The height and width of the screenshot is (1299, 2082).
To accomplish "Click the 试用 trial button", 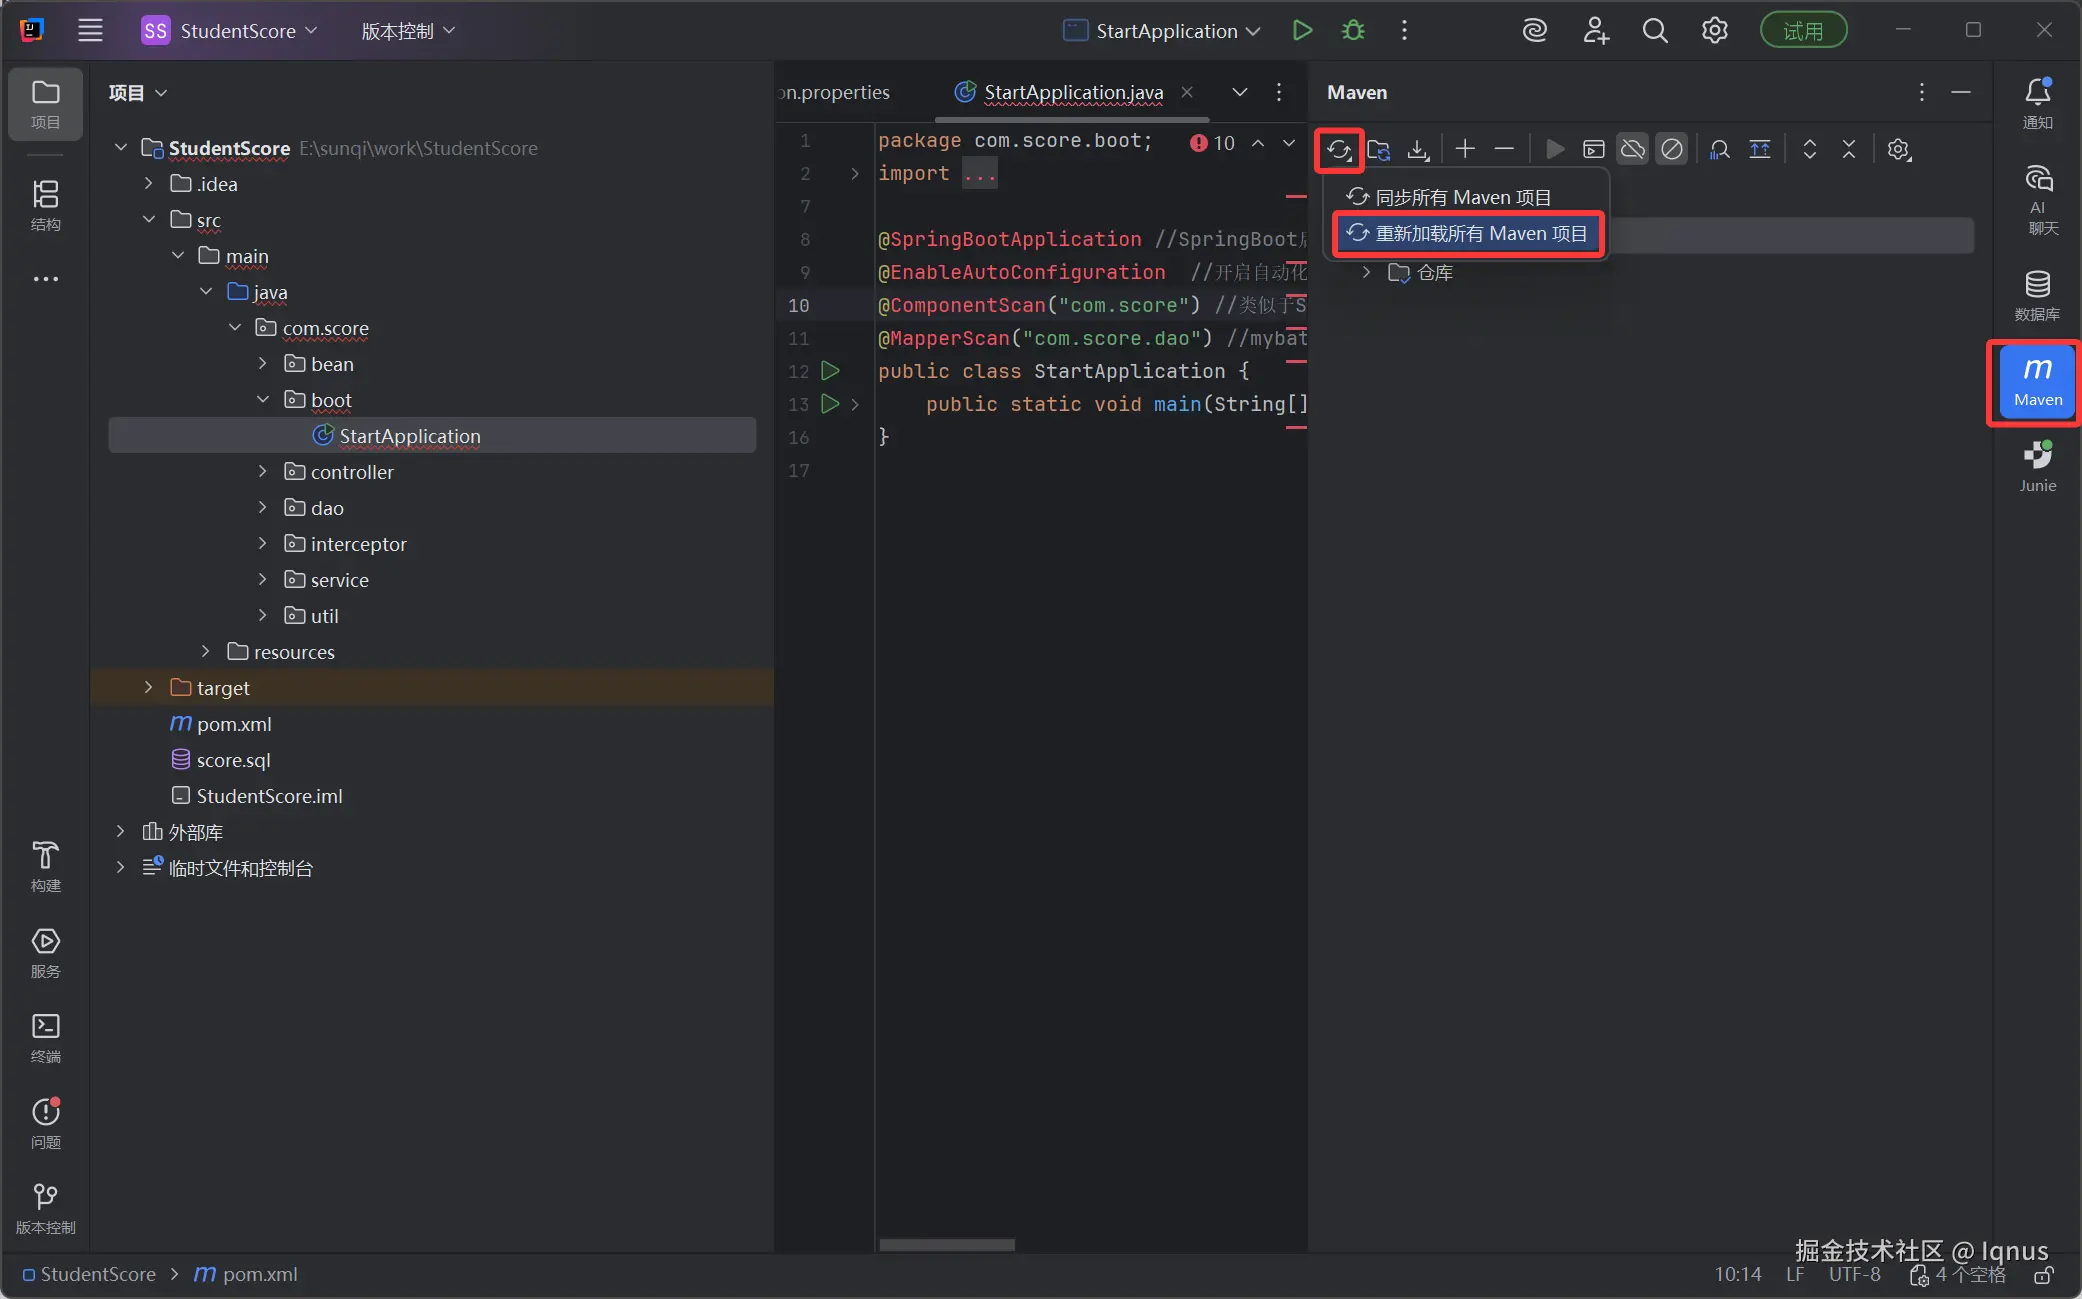I will click(x=1802, y=31).
